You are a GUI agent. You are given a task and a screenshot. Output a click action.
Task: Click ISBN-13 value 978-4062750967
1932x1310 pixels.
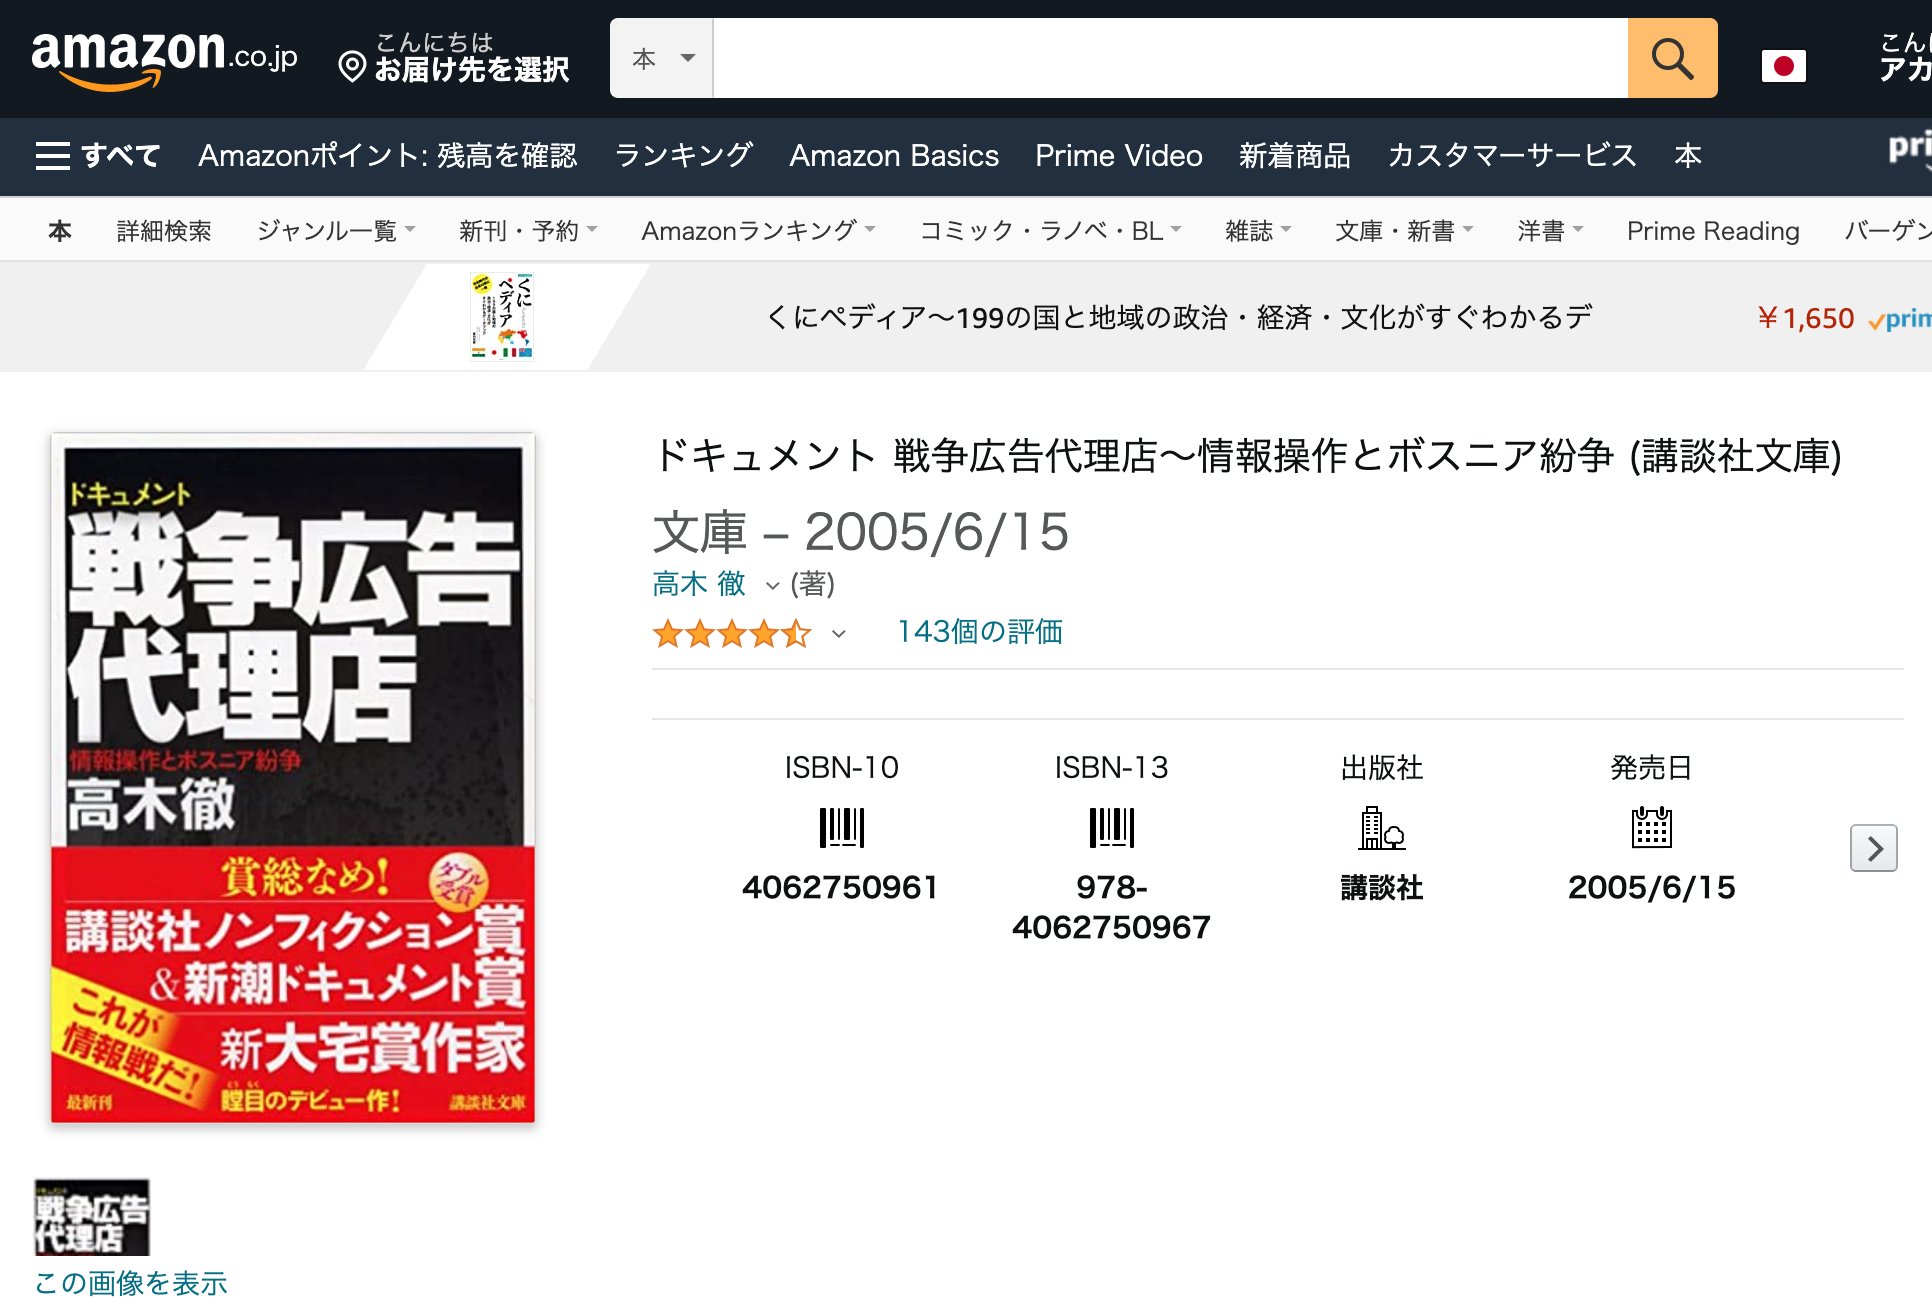click(1111, 907)
